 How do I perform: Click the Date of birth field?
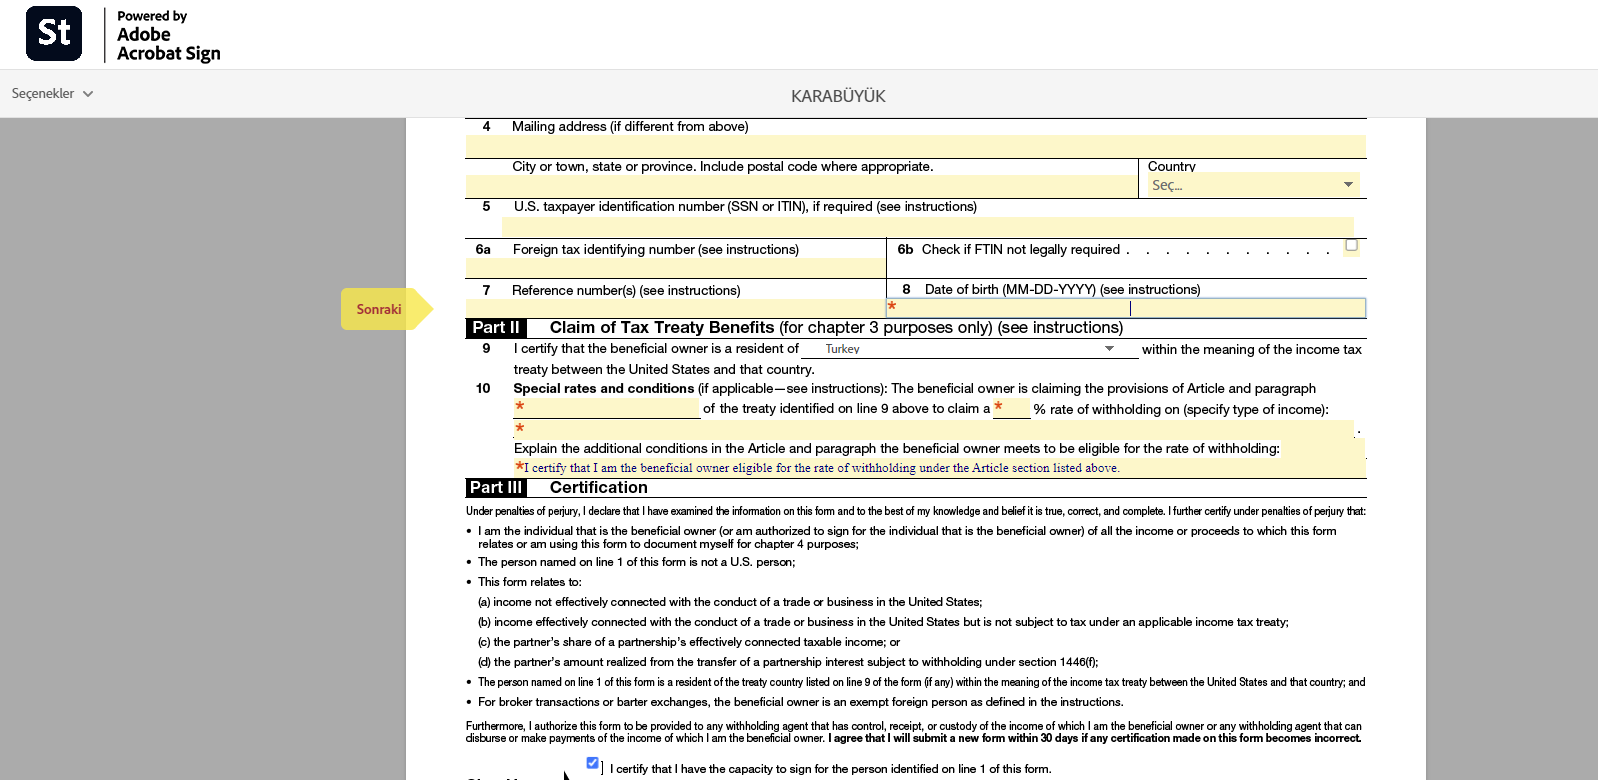coord(1126,308)
